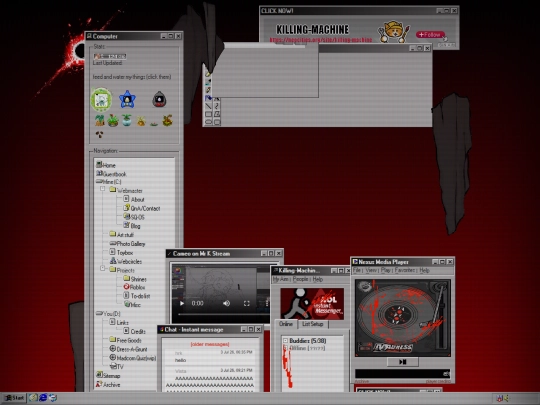Open the neocities killing-machine link
Image resolution: width=540 pixels, height=405 pixels.
click(x=321, y=40)
